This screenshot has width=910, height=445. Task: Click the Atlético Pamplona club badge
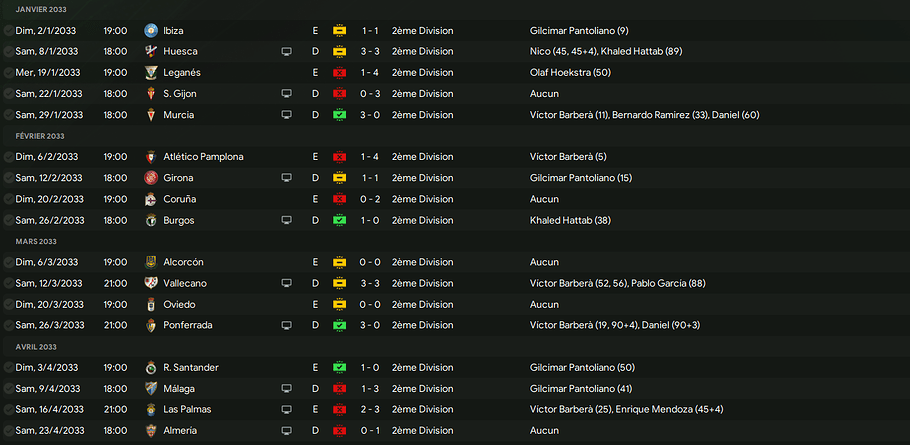[x=151, y=157]
